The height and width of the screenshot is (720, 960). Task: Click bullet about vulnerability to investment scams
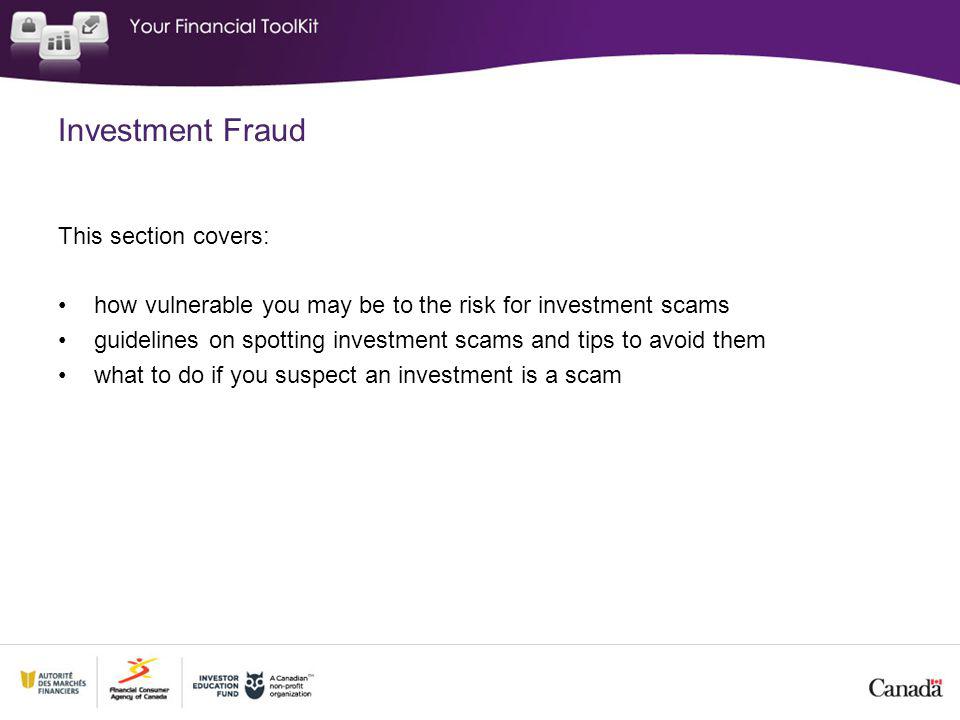click(411, 305)
